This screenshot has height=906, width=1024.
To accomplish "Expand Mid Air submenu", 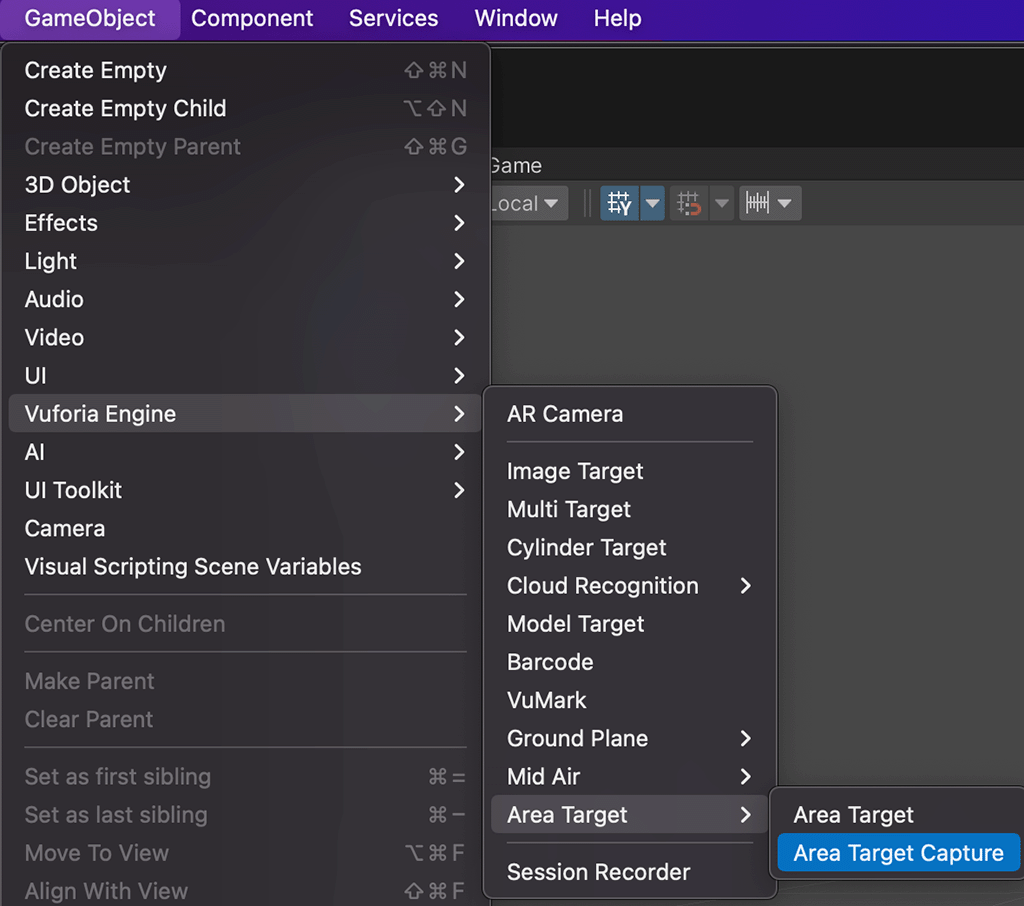I will [630, 777].
